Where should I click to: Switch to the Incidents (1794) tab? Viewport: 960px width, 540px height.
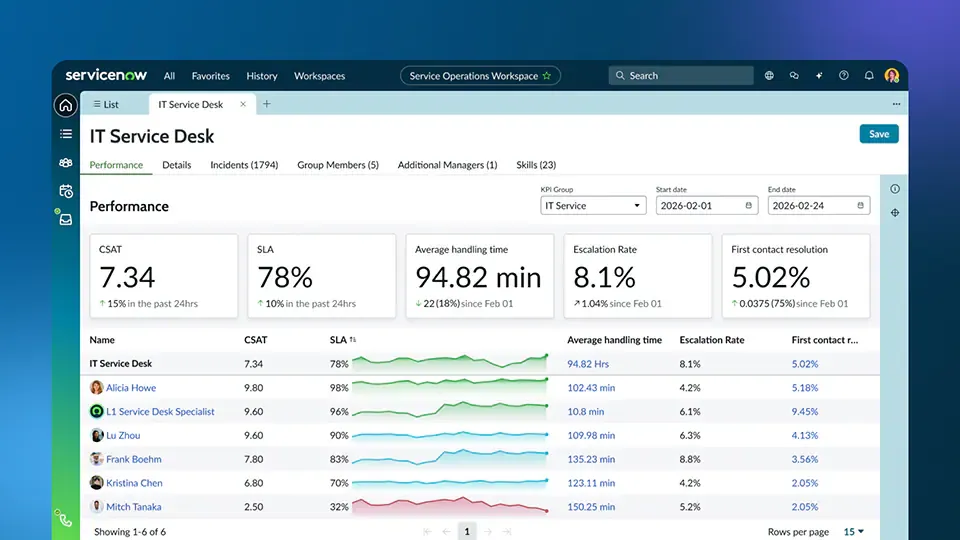[244, 165]
